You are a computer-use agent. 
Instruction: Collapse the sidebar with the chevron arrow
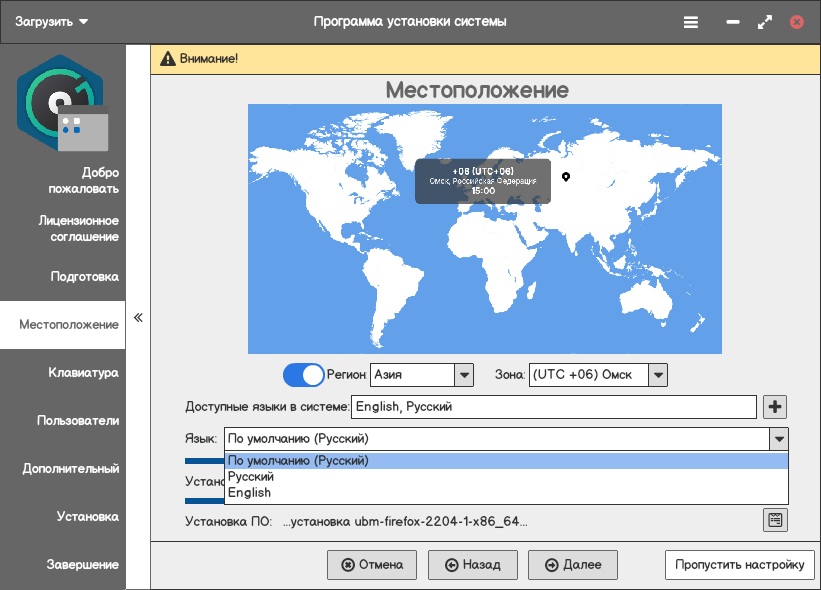coord(138,318)
